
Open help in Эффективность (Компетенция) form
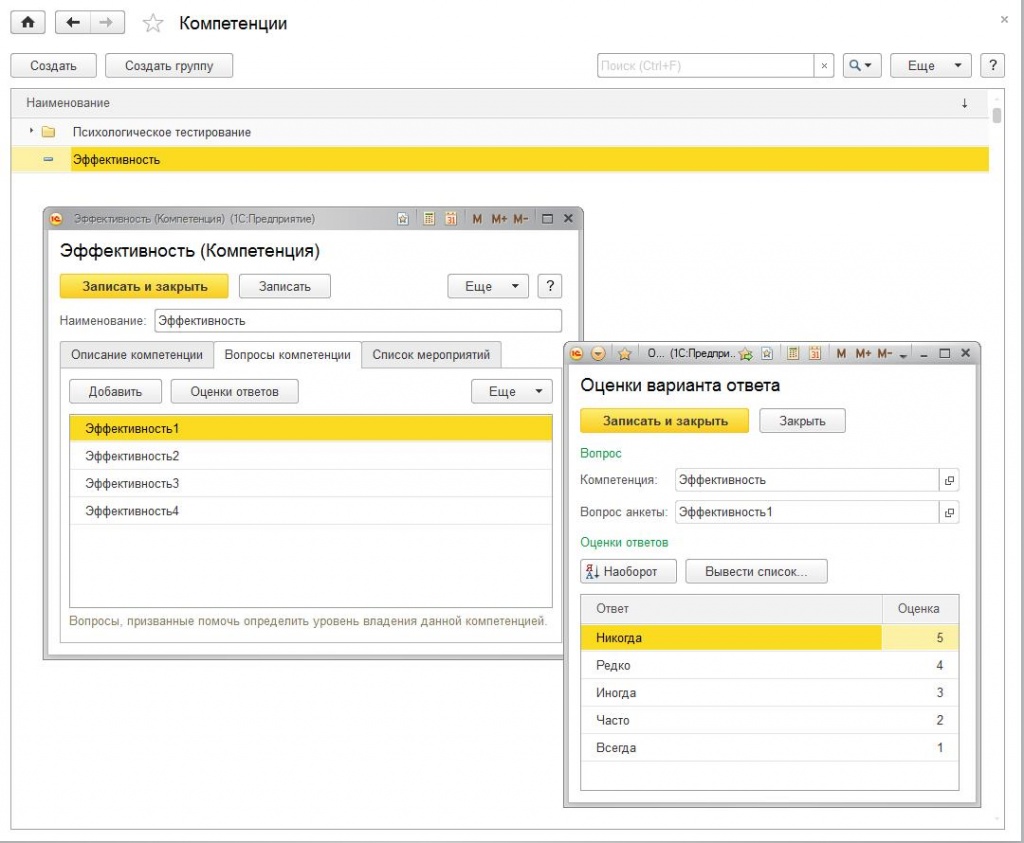click(550, 286)
